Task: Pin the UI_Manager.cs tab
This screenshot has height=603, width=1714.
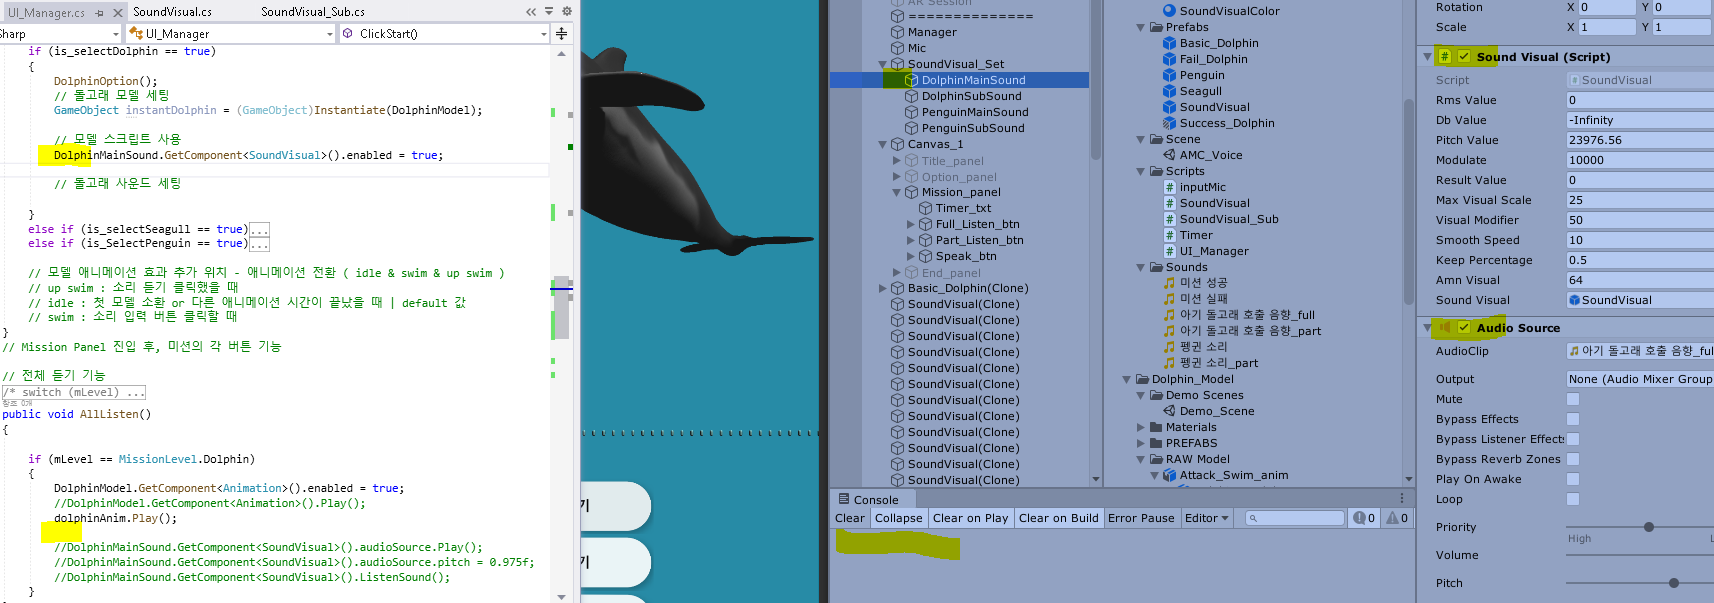Action: [99, 13]
